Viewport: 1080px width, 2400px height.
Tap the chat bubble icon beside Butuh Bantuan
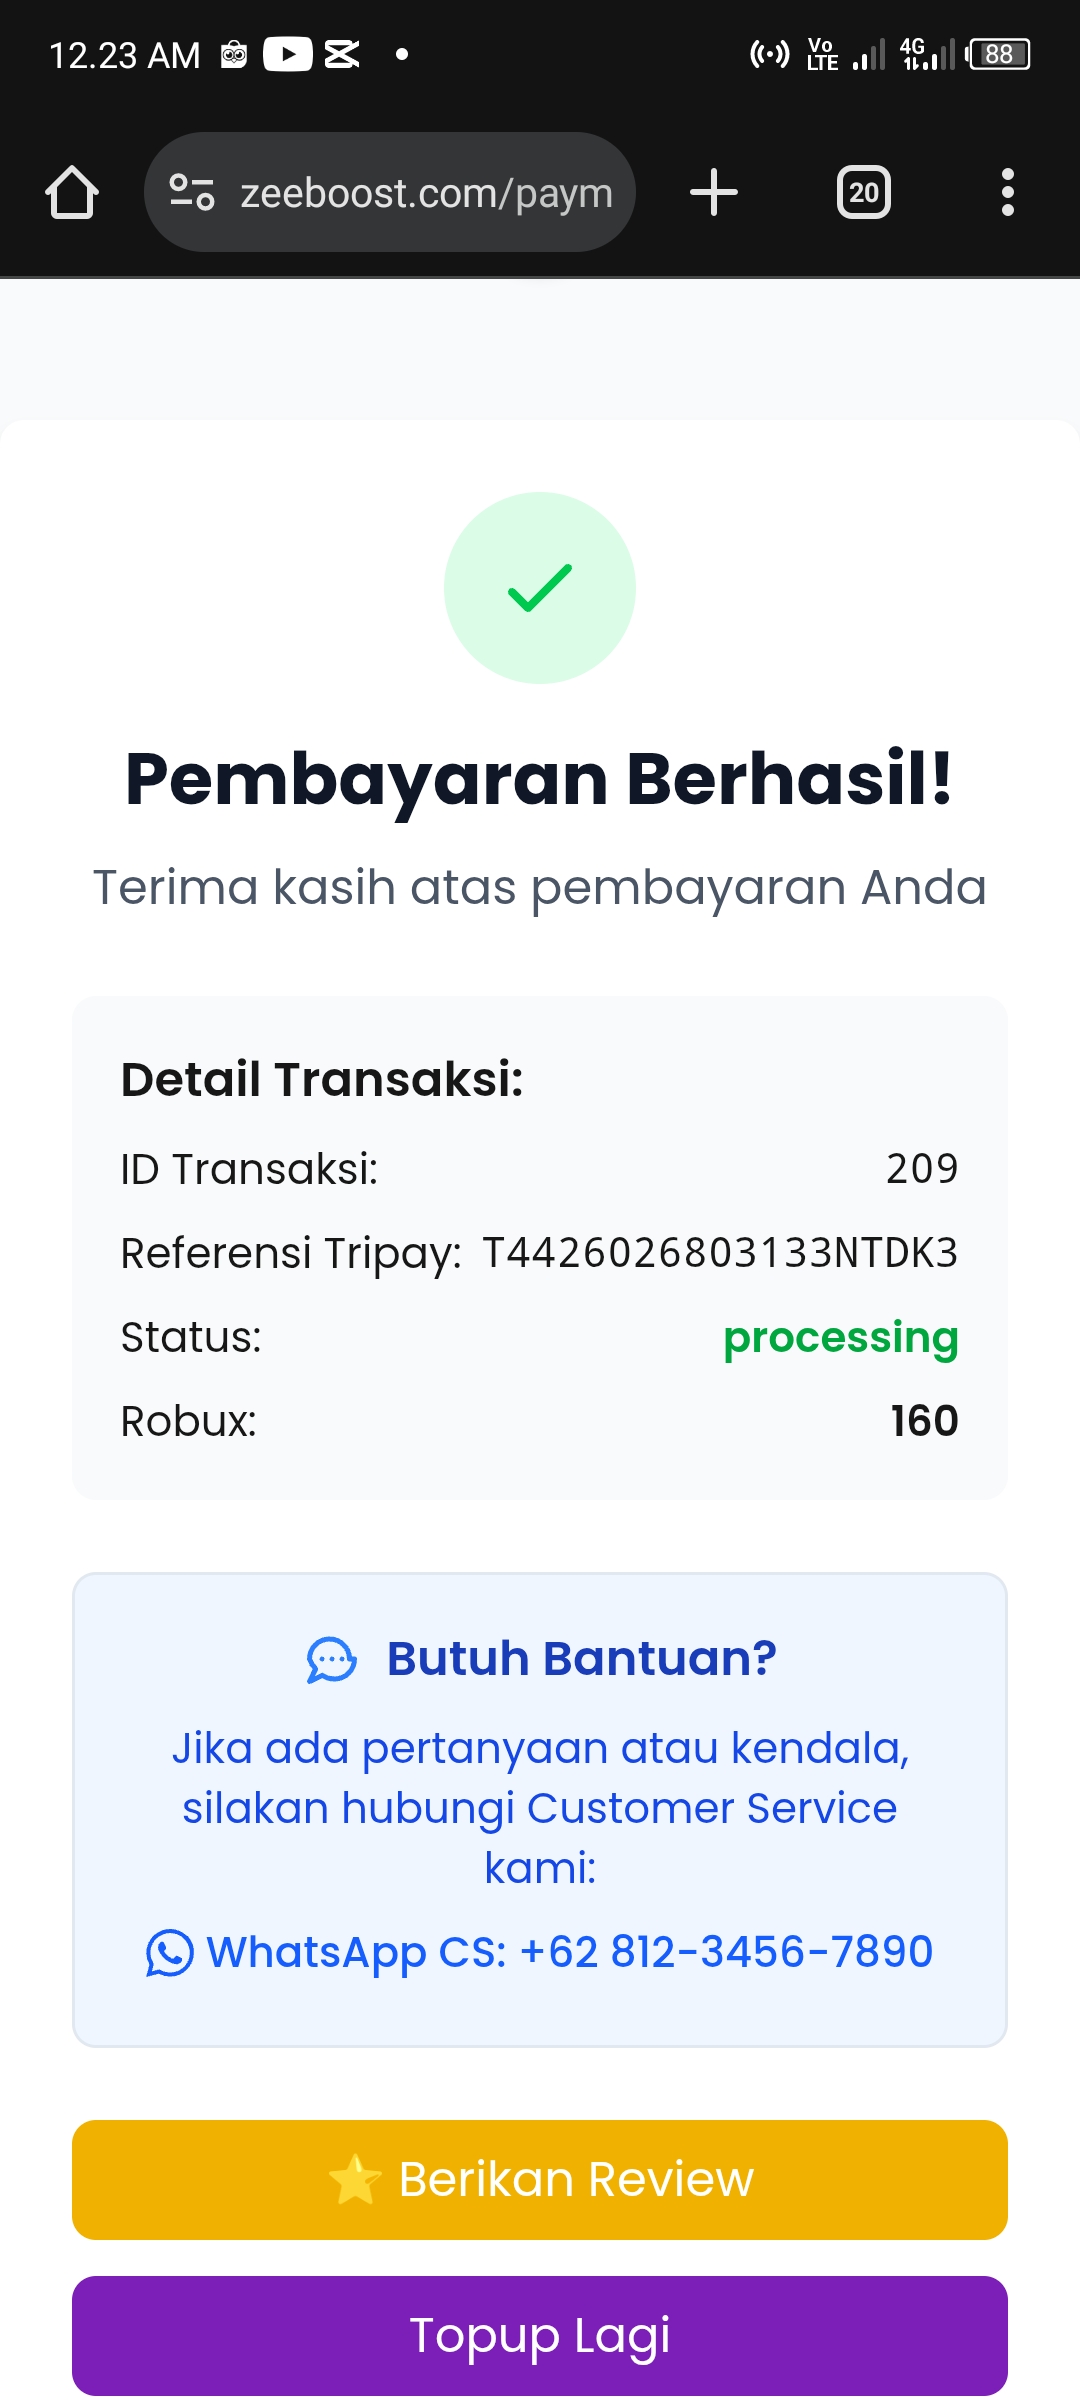coord(331,1660)
